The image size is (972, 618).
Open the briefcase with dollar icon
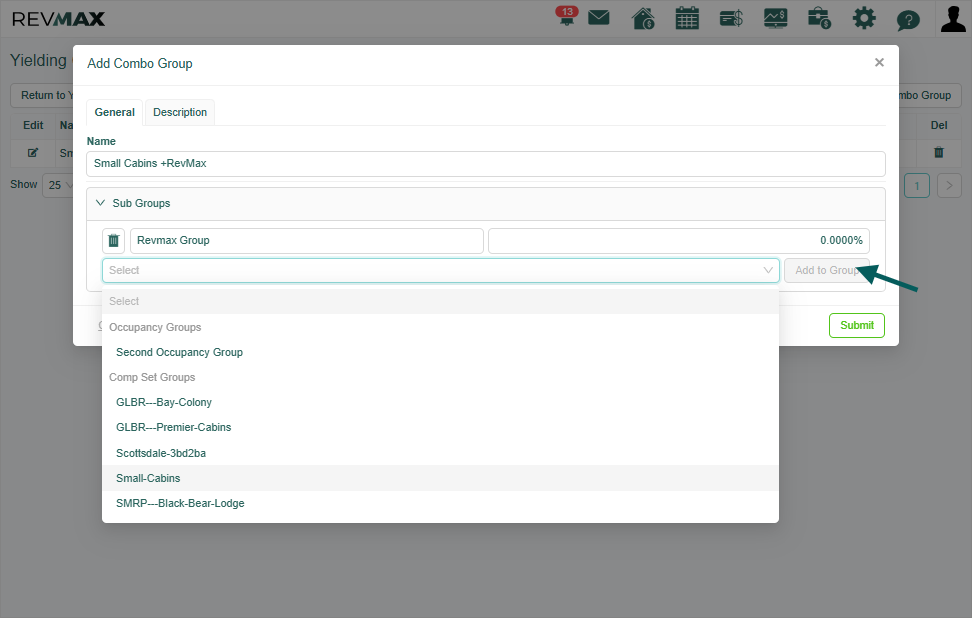tap(819, 18)
